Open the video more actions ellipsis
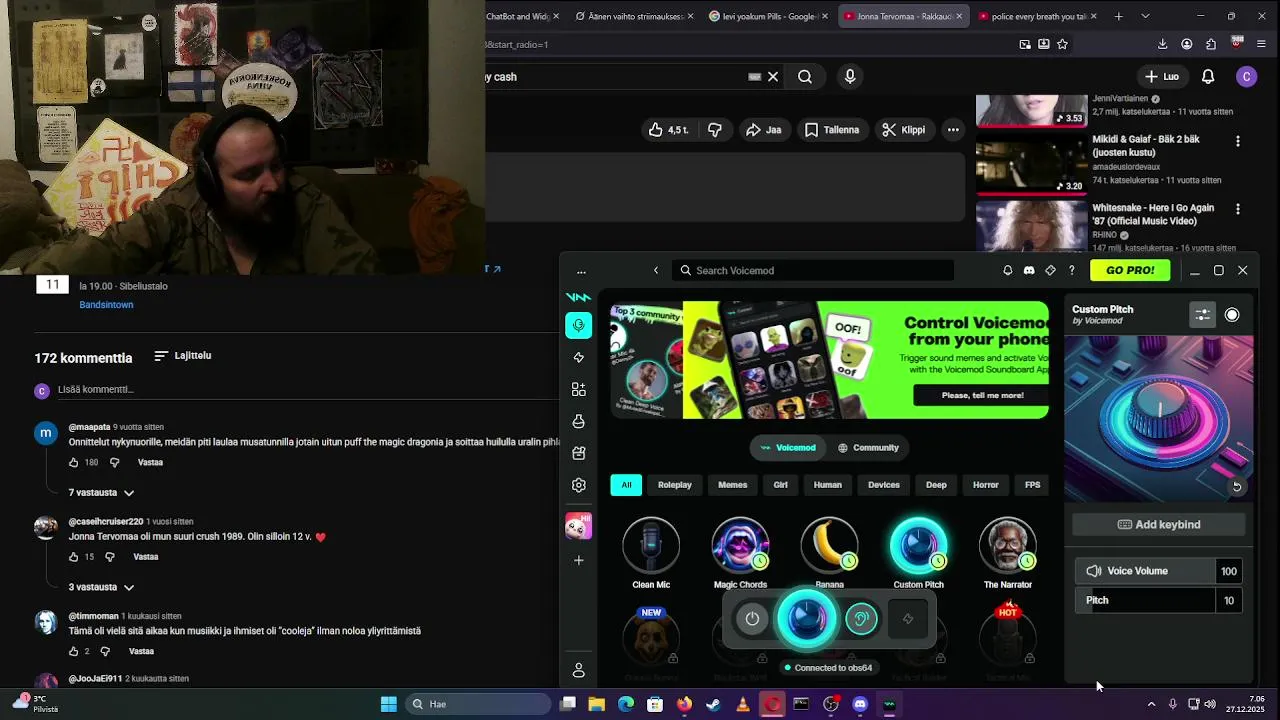The height and width of the screenshot is (720, 1280). point(953,130)
